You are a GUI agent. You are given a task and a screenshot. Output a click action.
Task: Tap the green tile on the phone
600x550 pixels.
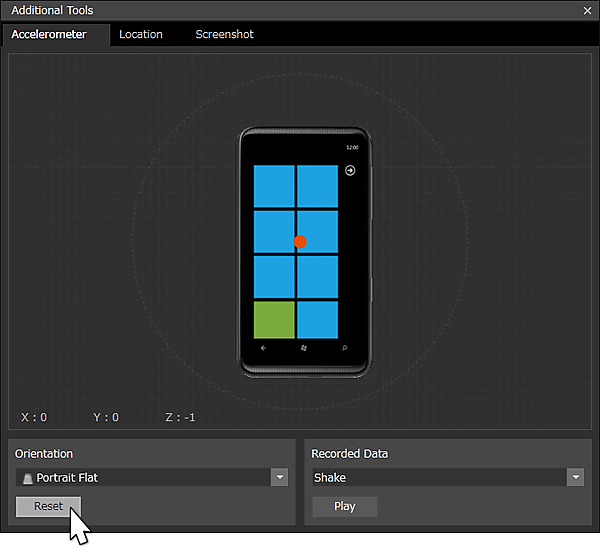[274, 319]
